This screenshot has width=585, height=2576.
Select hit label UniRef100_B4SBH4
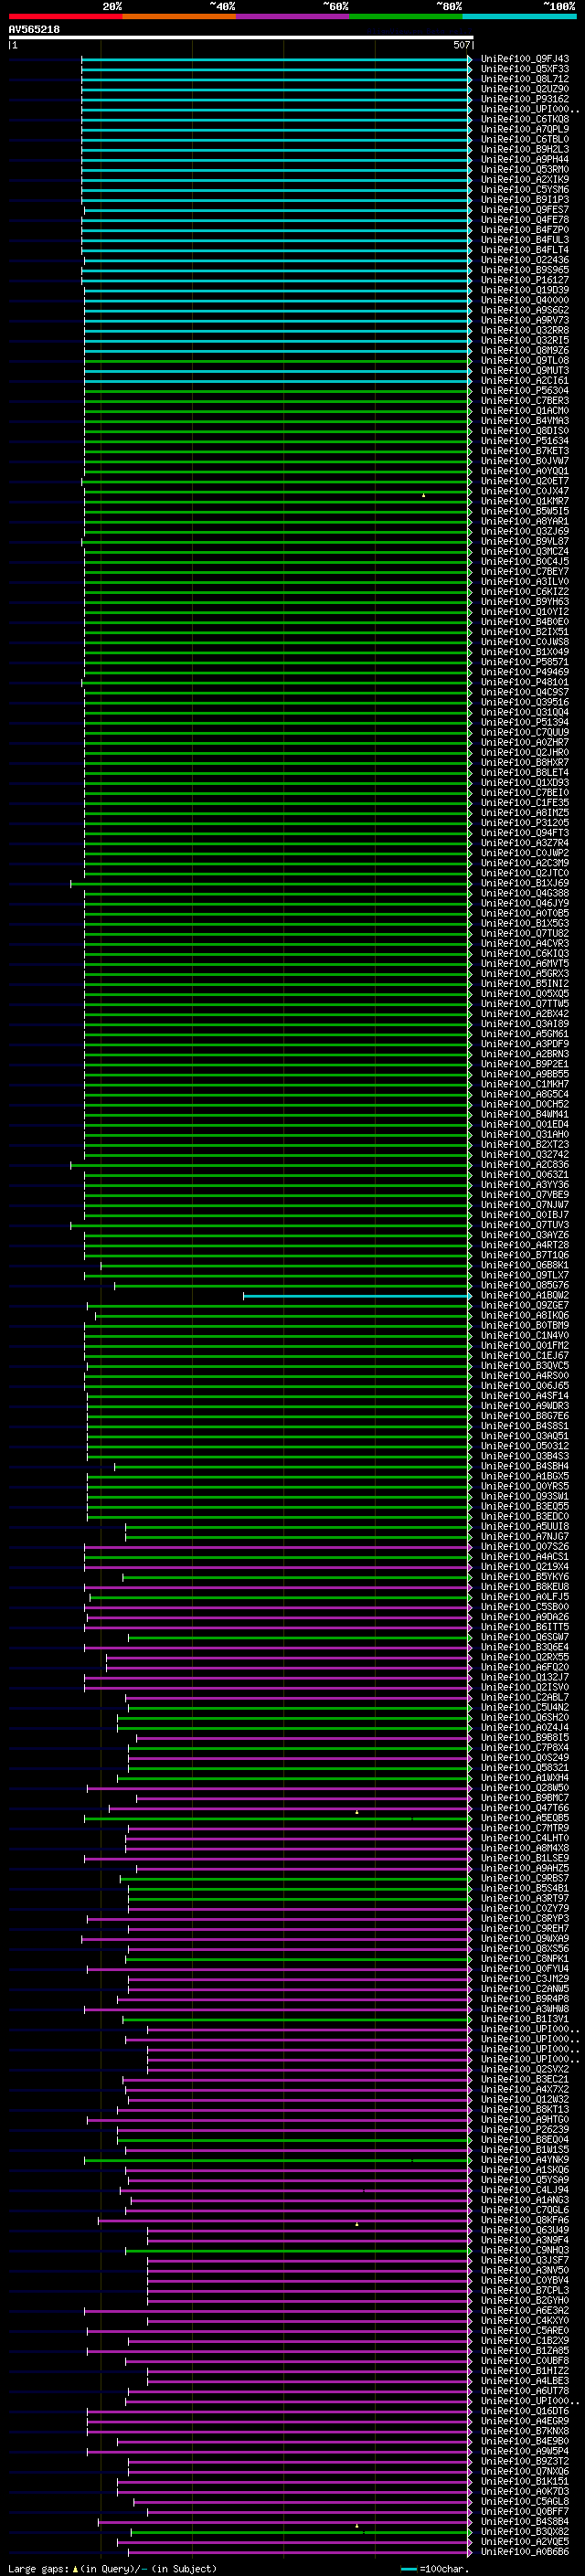click(525, 1466)
